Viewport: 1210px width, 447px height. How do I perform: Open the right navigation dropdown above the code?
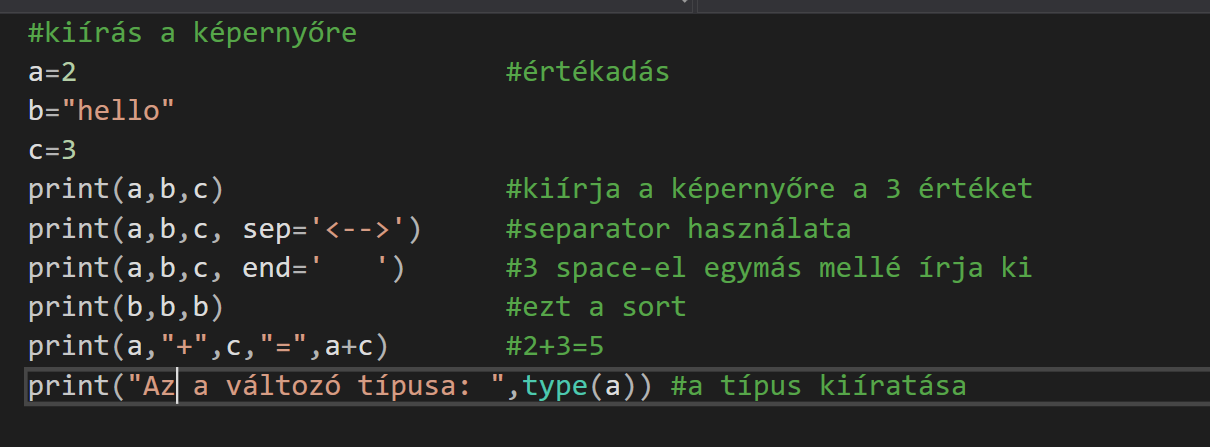coord(950,4)
